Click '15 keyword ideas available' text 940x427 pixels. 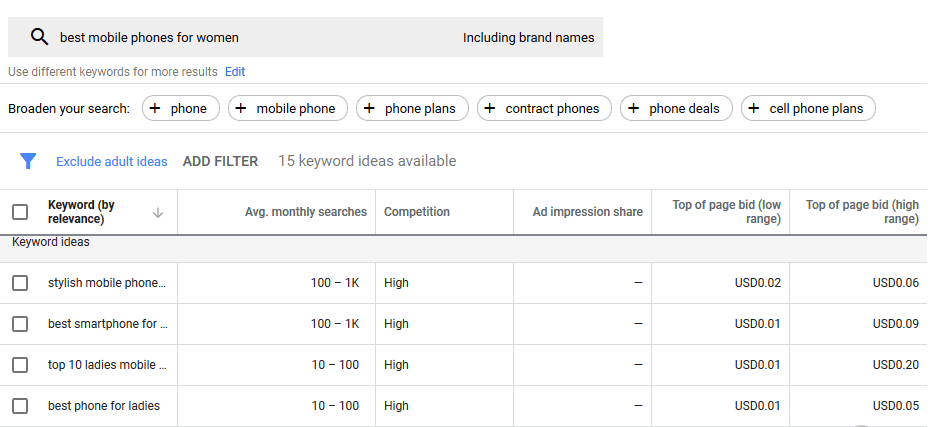point(367,161)
